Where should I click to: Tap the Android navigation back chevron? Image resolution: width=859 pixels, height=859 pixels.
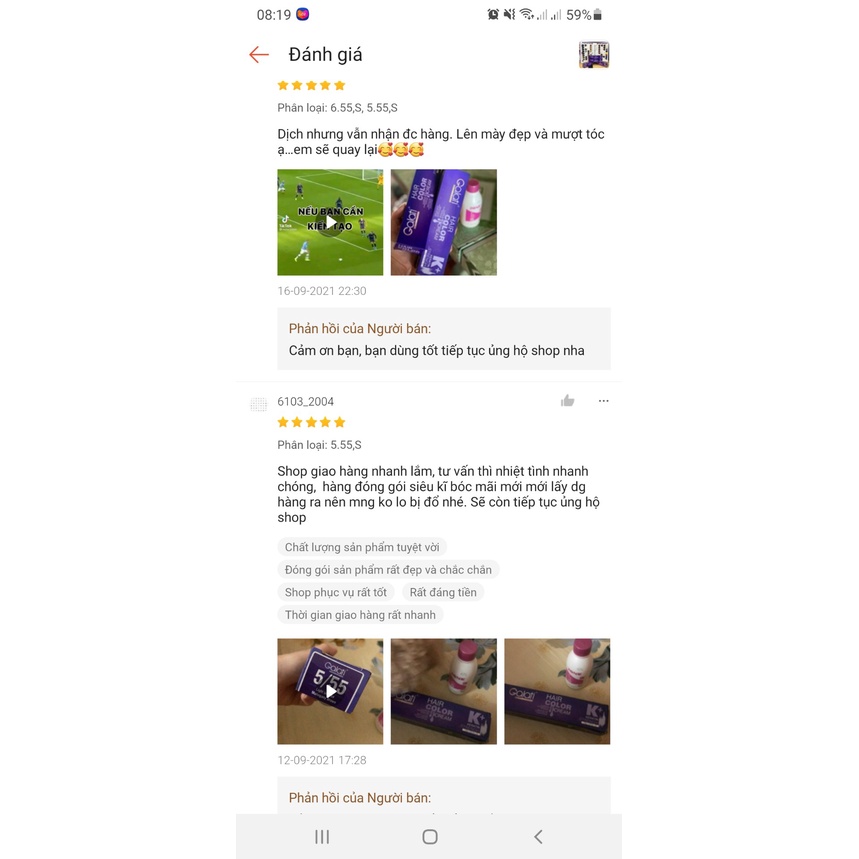(538, 837)
